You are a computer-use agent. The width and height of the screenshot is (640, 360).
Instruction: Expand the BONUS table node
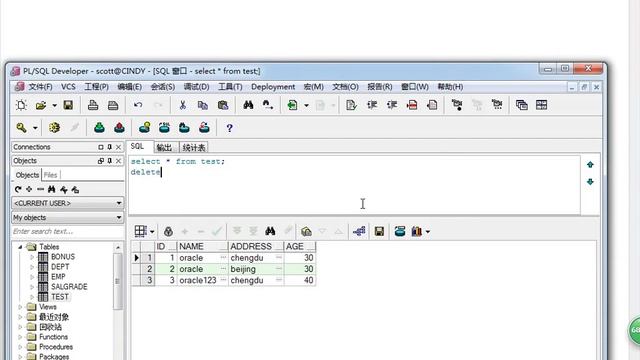pos(32,257)
